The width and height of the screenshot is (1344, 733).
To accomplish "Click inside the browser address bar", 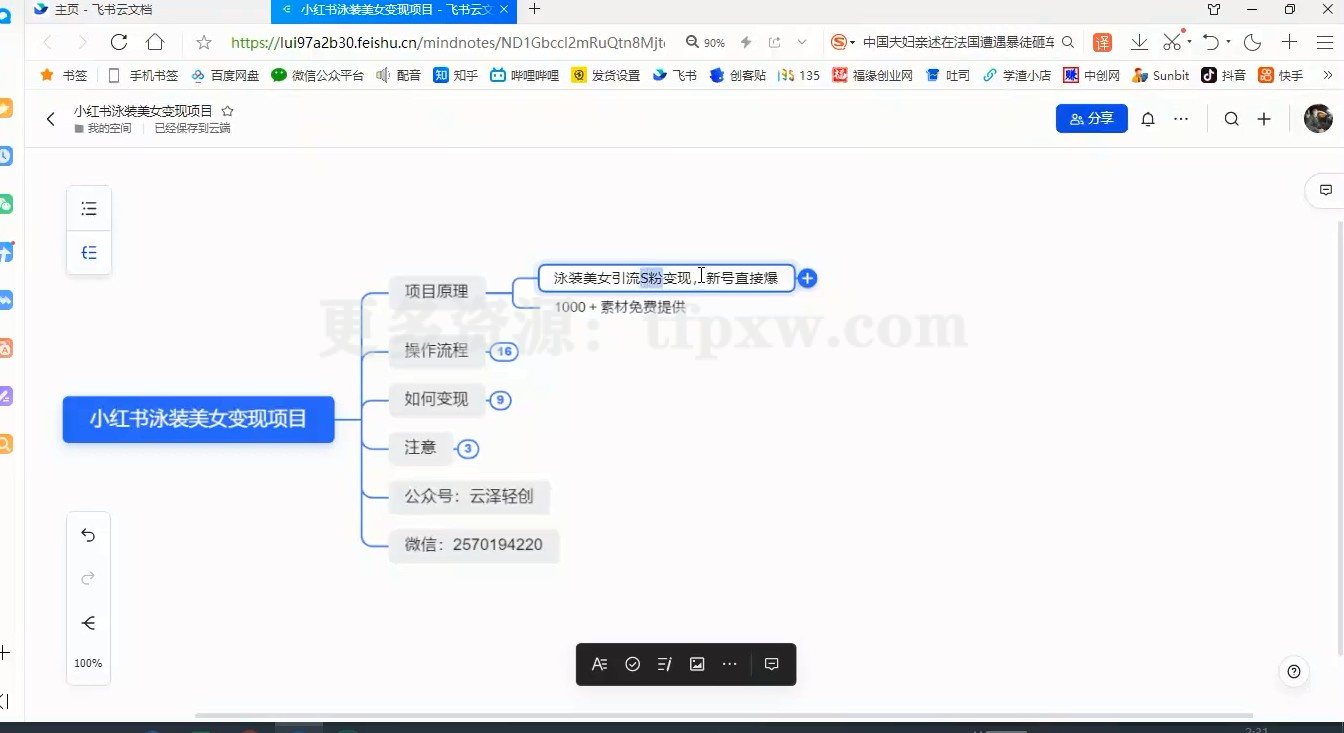I will click(x=450, y=42).
